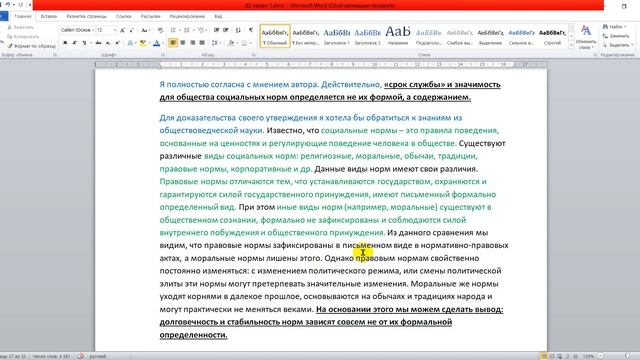Switch to Рассылки tab
The height and width of the screenshot is (360, 640).
151,16
